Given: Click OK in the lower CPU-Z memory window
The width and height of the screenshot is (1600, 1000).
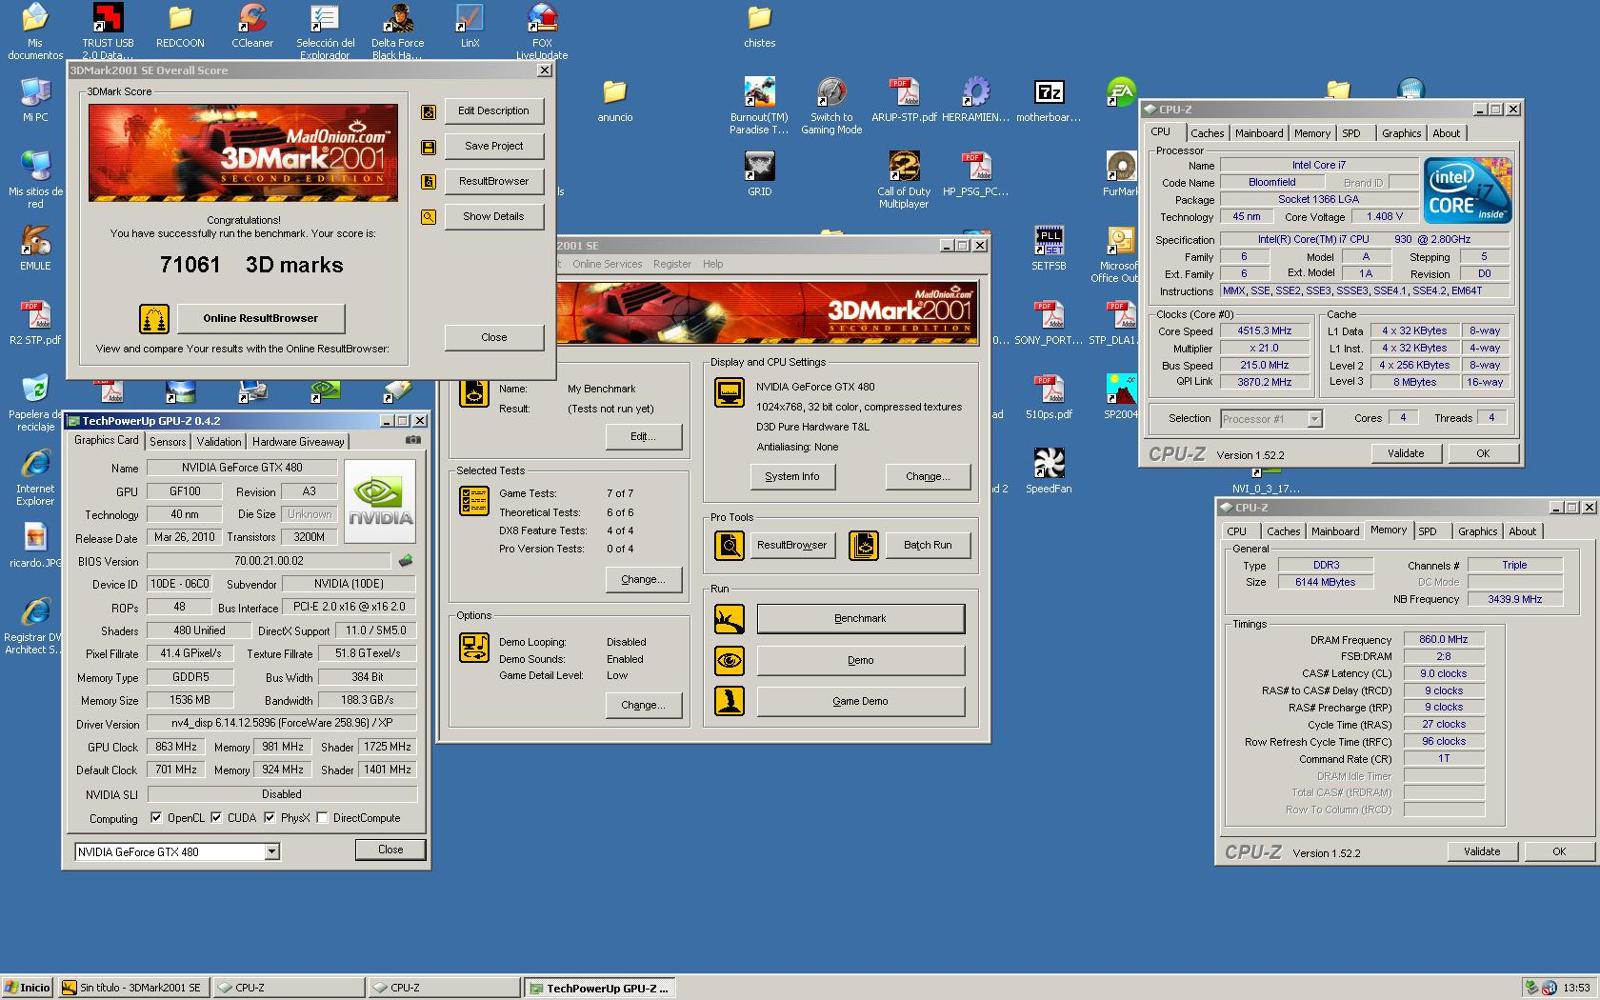Looking at the screenshot, I should point(1559,852).
